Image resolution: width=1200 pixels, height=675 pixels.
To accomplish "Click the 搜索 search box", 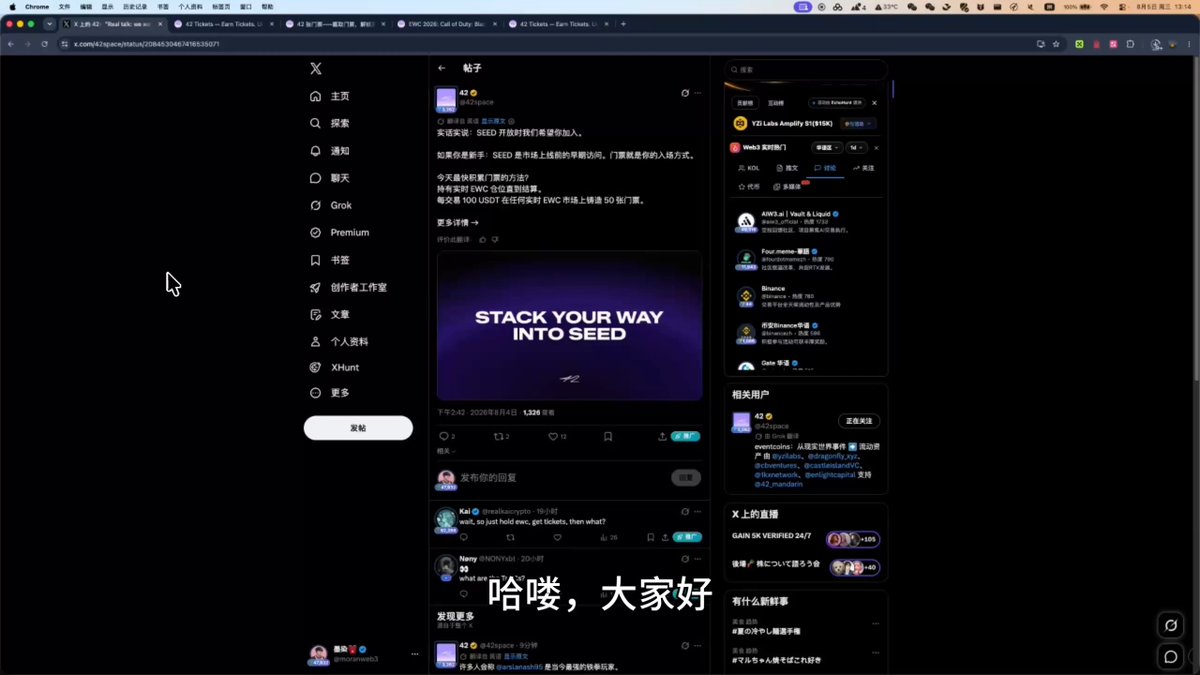I will 806,70.
